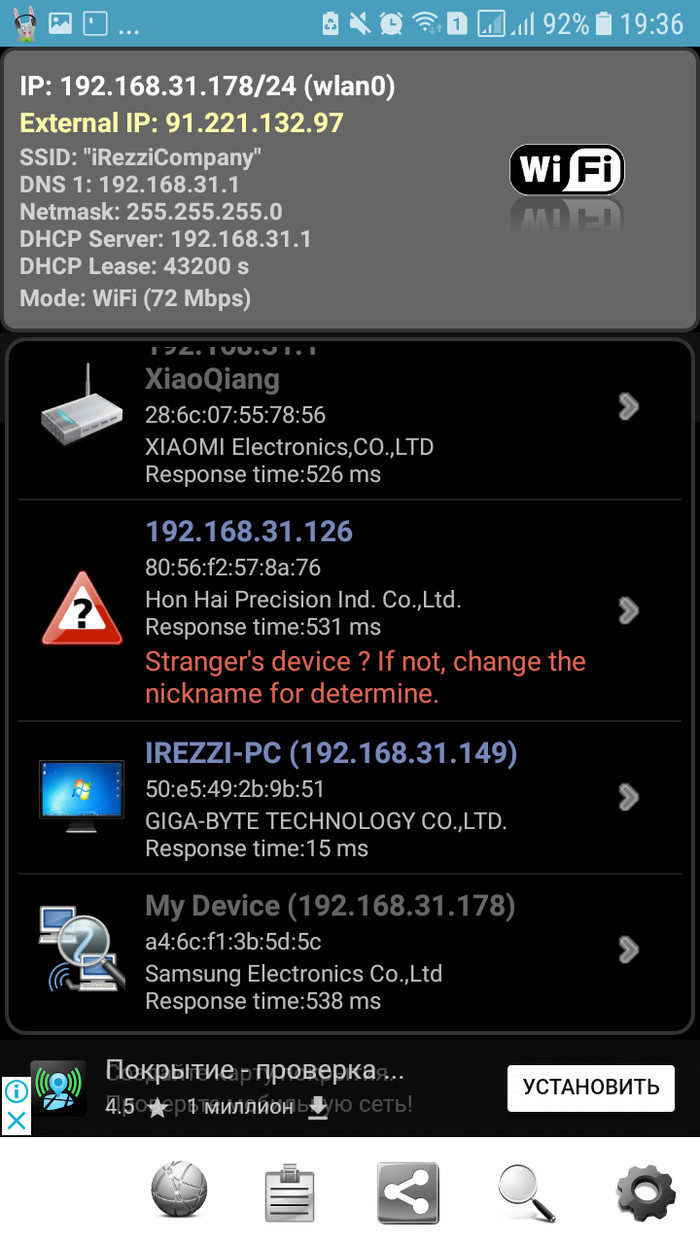Image resolution: width=700 pixels, height=1244 pixels.
Task: Start scan with the magnifying glass icon
Action: pyautogui.click(x=526, y=1192)
